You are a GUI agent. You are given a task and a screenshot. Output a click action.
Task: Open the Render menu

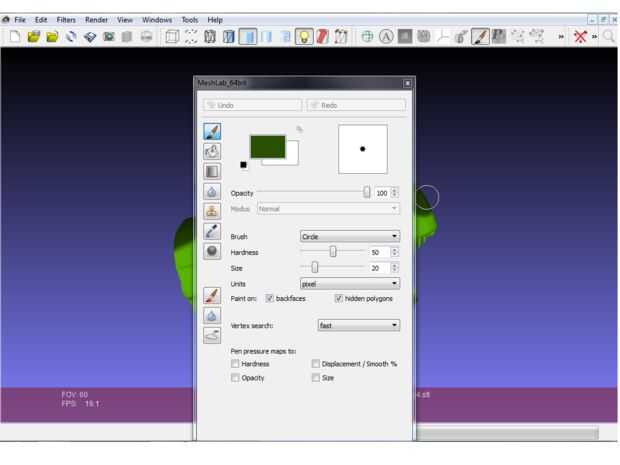point(96,20)
